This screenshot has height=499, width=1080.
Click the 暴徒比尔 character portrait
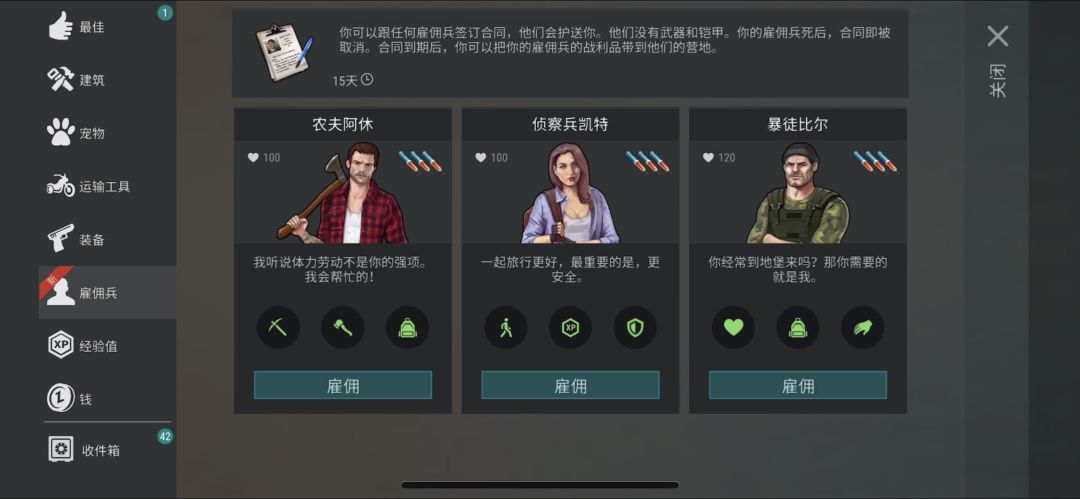click(798, 193)
